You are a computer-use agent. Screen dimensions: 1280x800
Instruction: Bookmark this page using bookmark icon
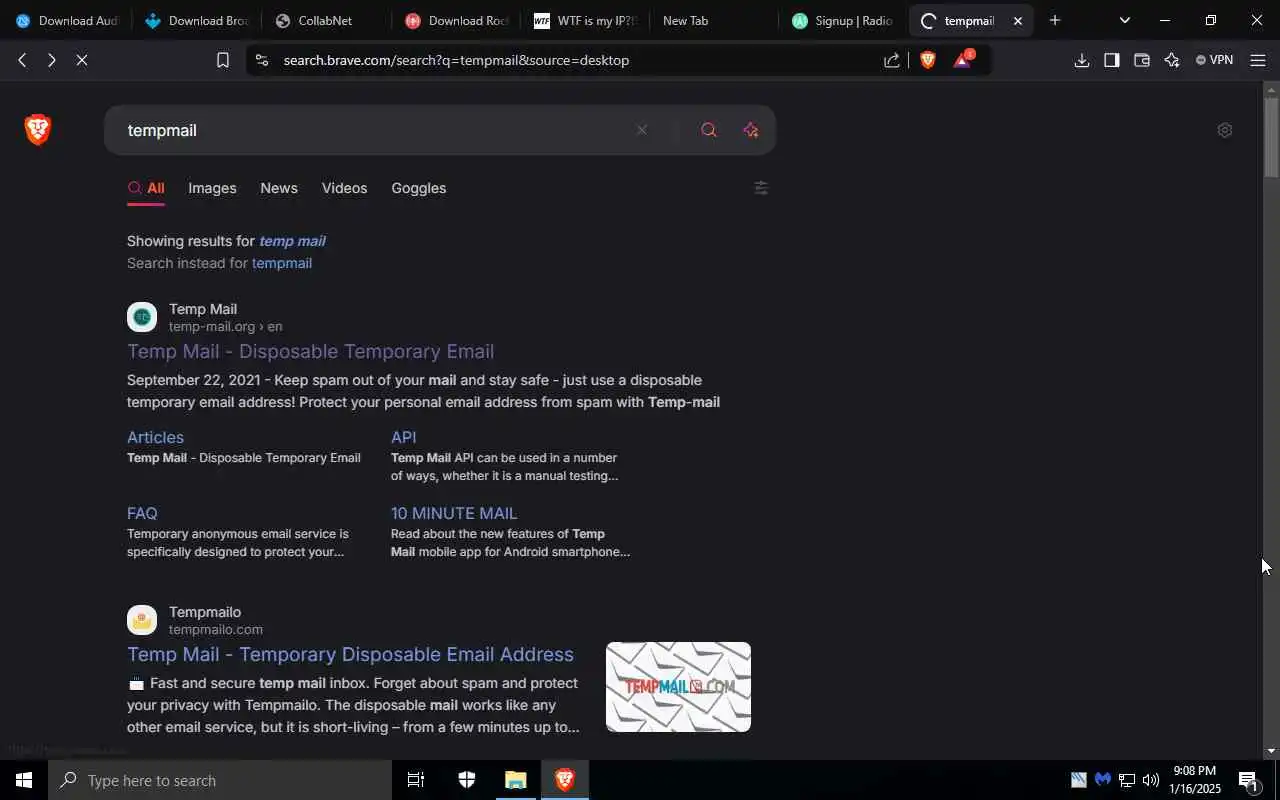coord(223,60)
